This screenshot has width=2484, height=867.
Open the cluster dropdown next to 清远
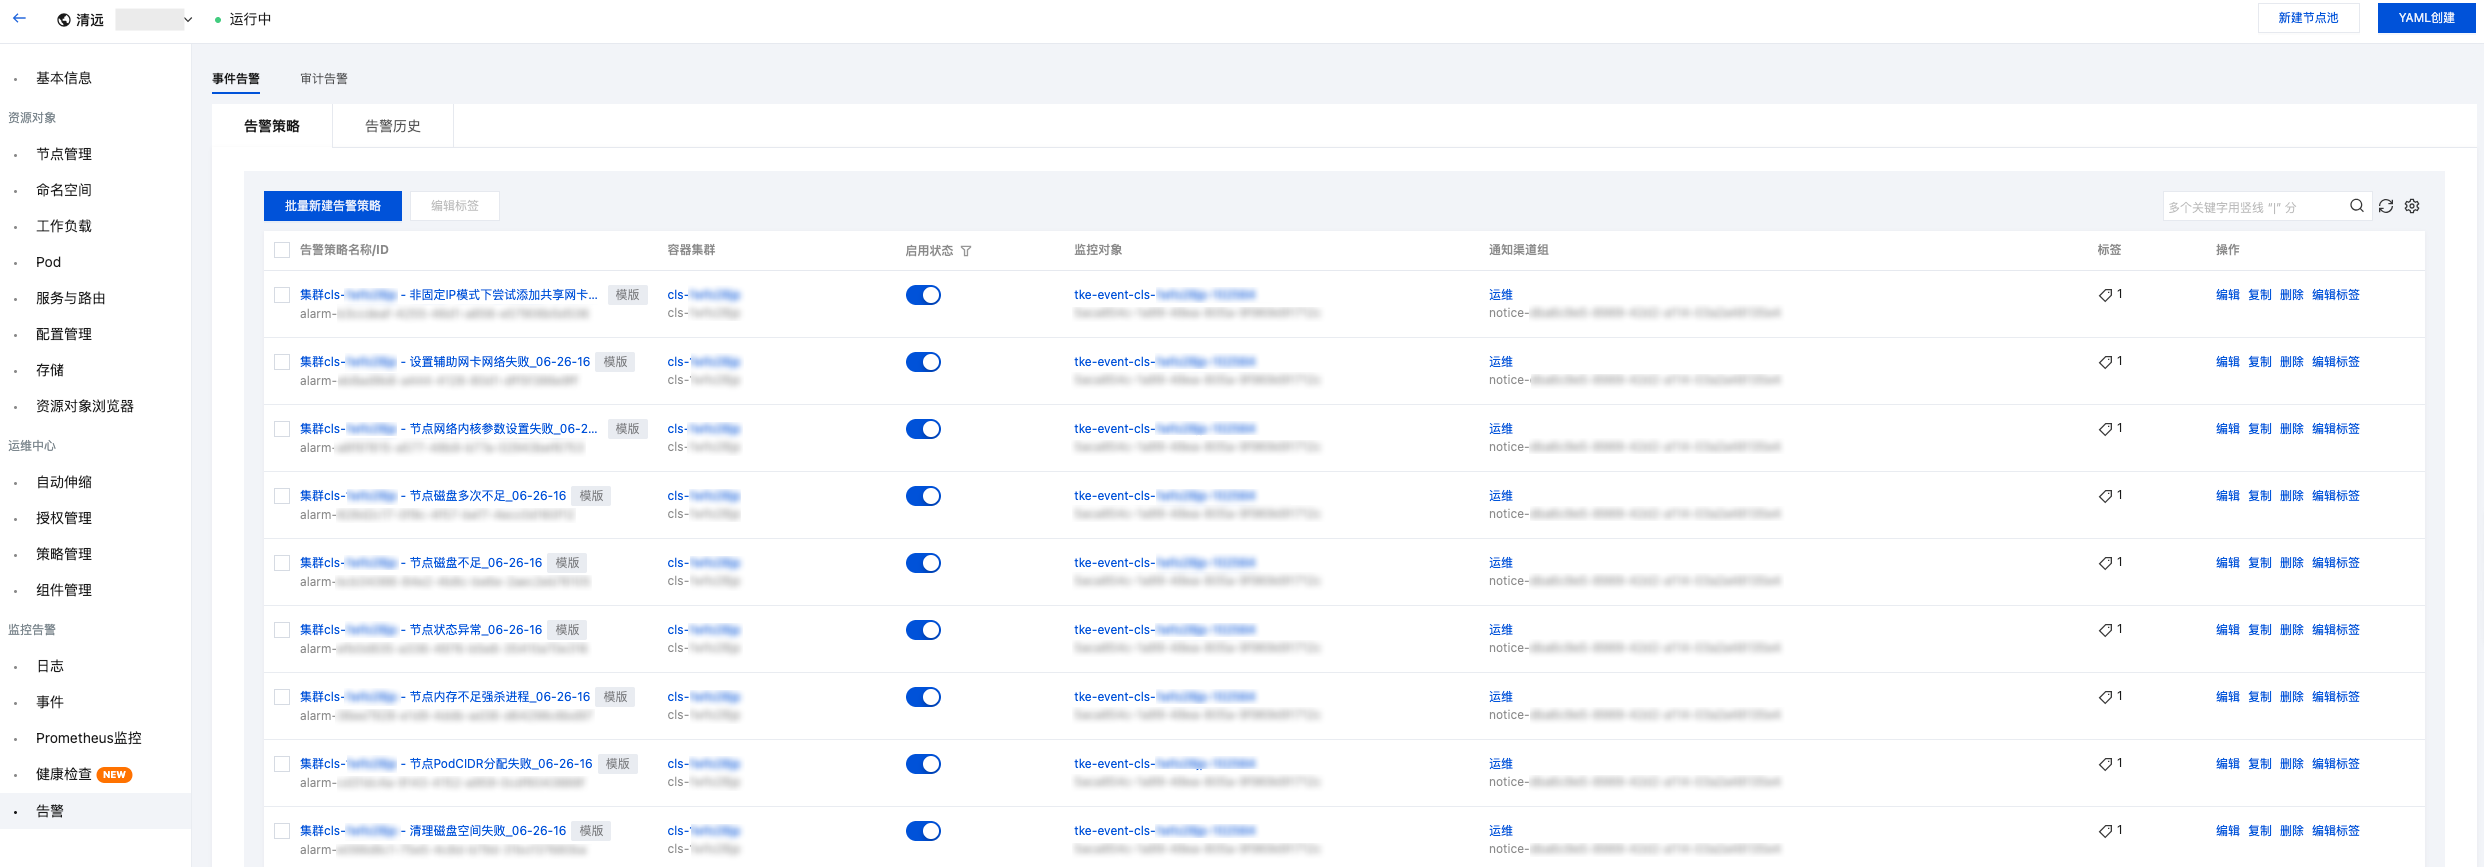pos(154,19)
